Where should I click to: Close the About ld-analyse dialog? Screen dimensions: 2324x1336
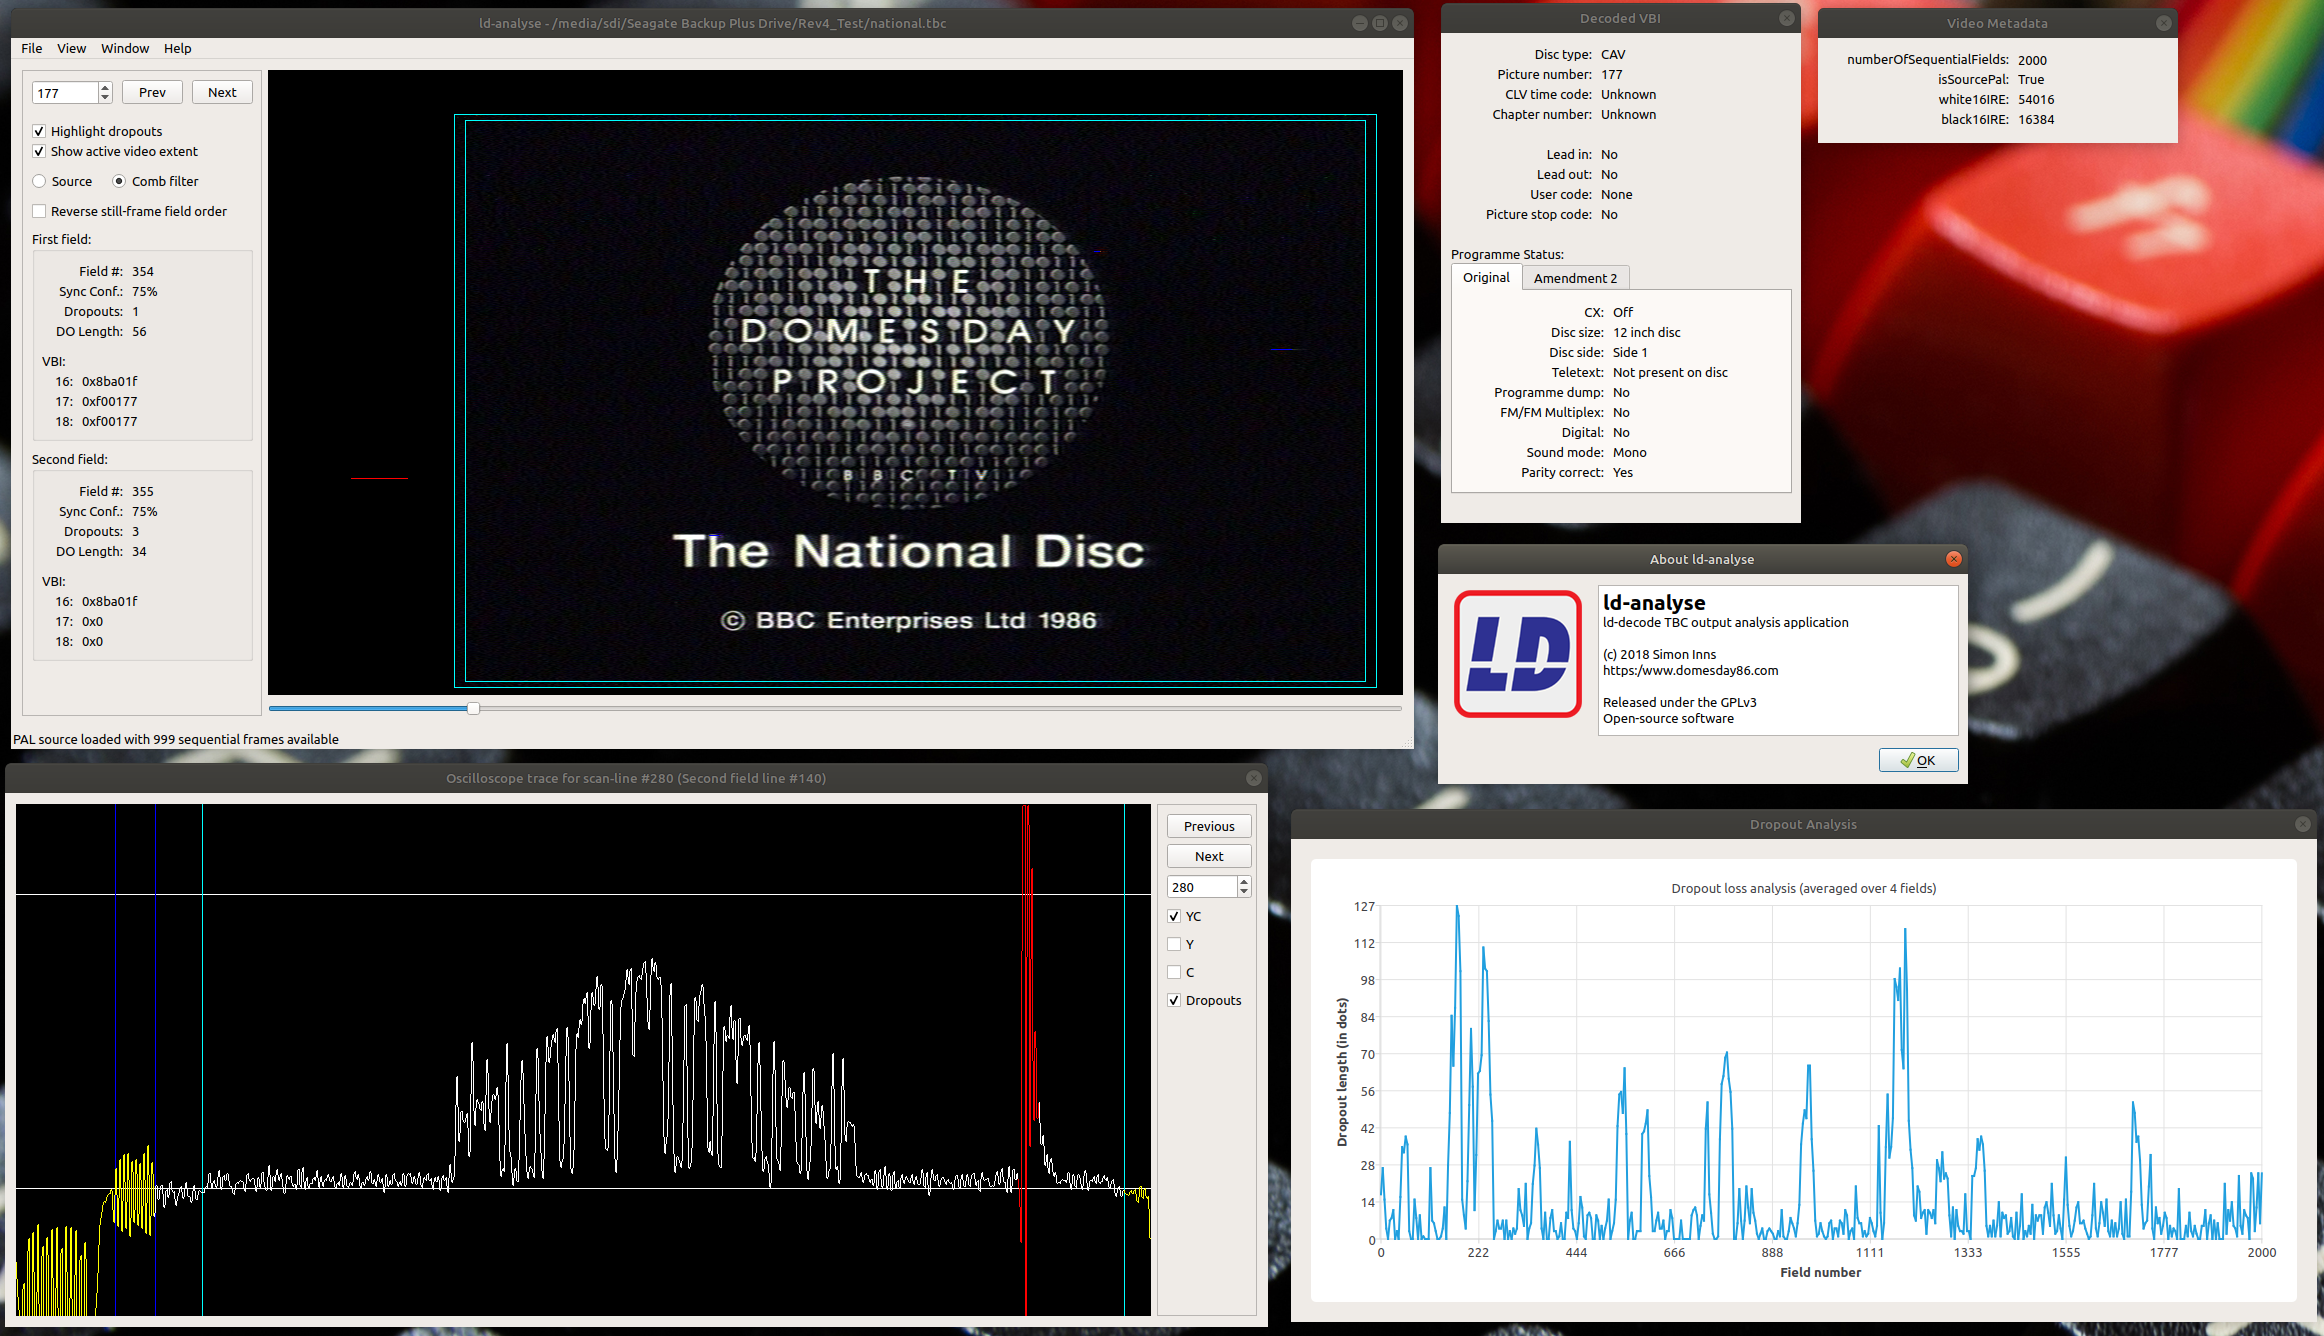coord(1953,559)
